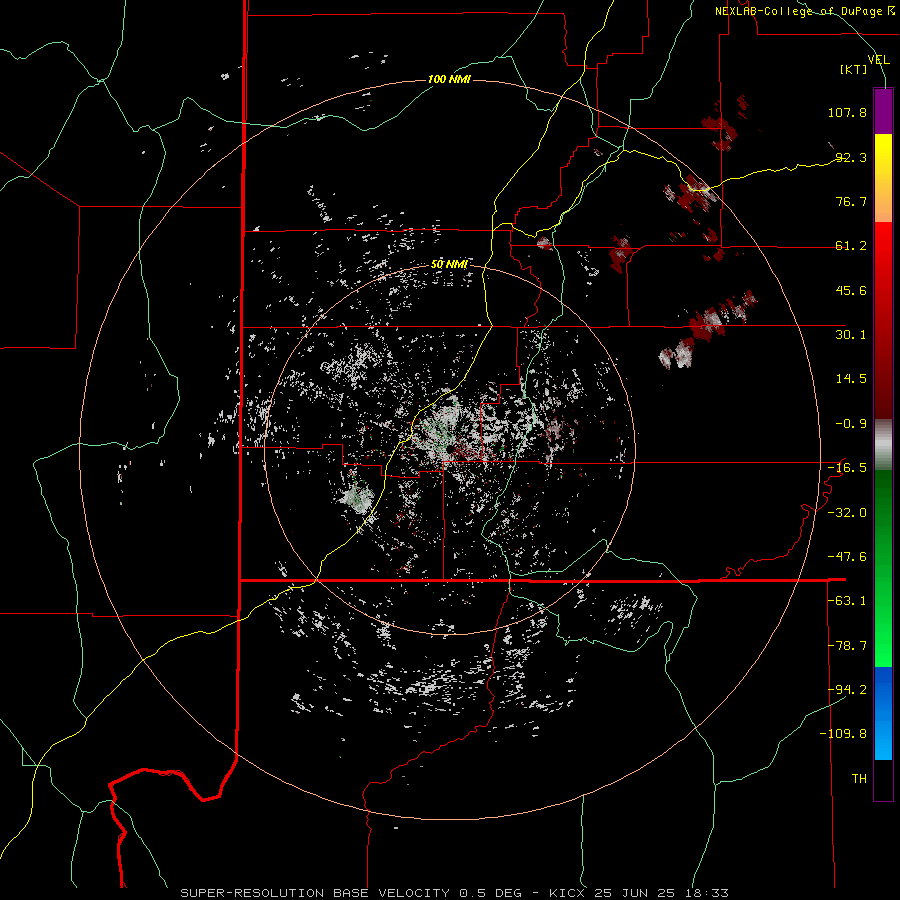Click the 92.3 velocity scale value
900x900 pixels.
click(851, 157)
